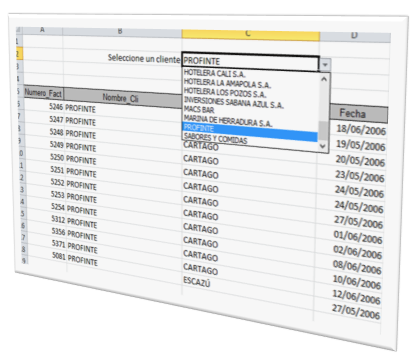Click the ESCAZÚ cell
414x363 pixels.
pyautogui.click(x=197, y=282)
